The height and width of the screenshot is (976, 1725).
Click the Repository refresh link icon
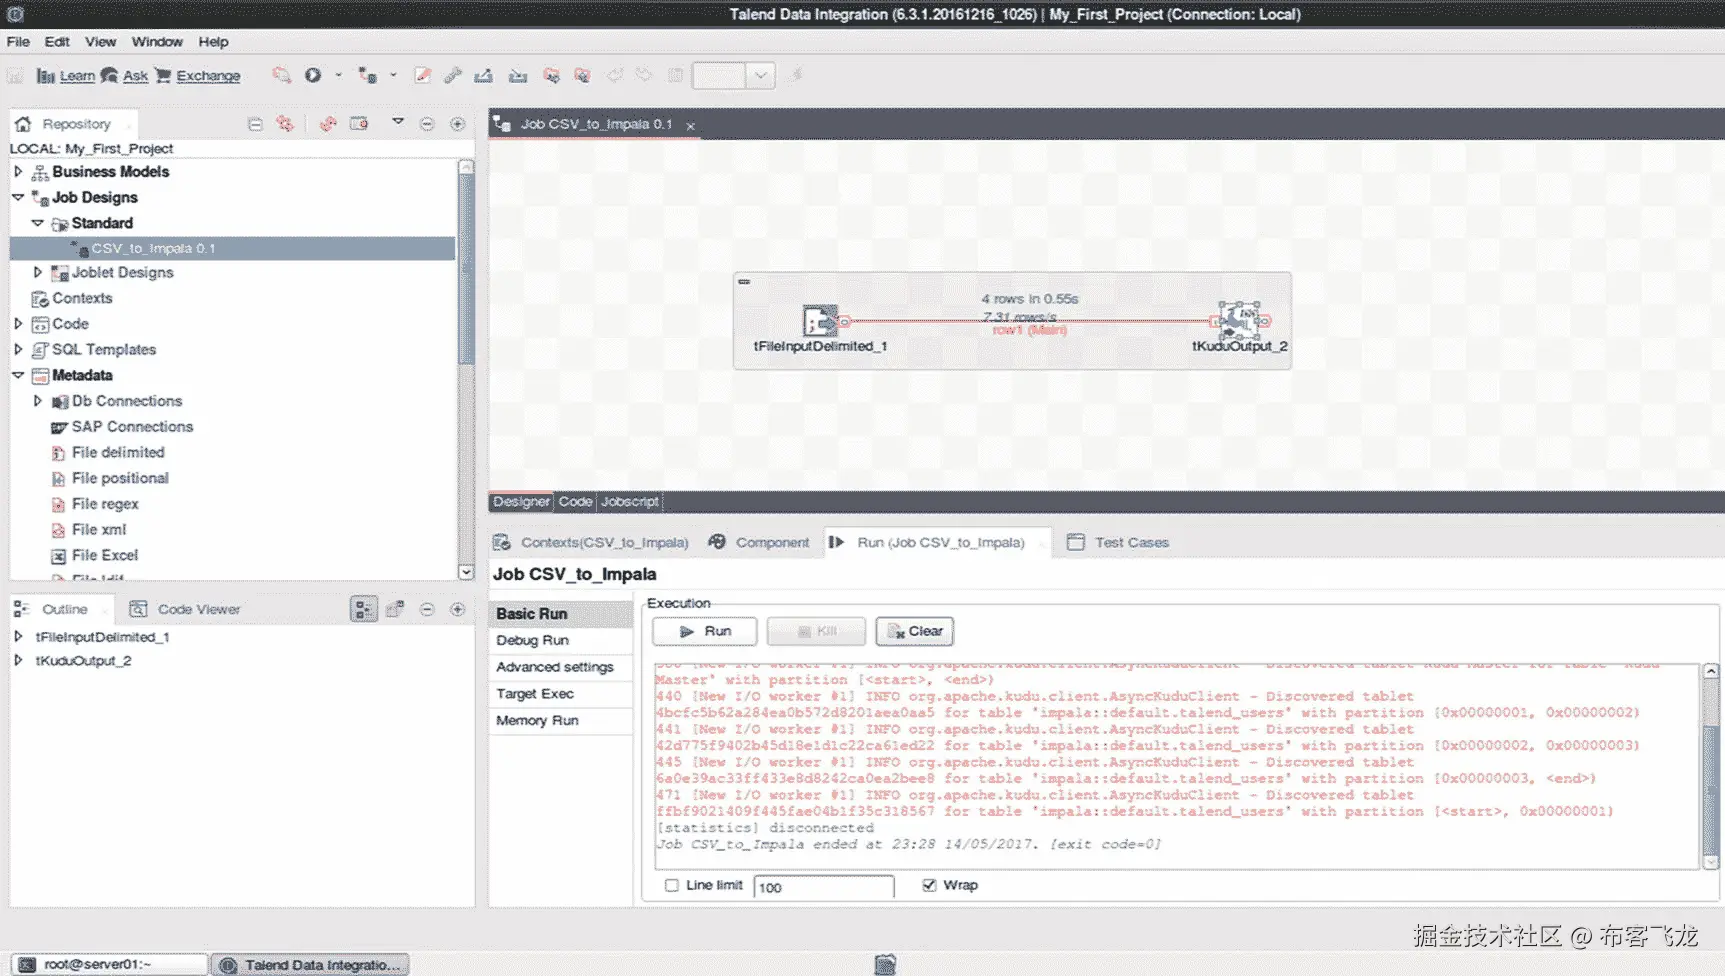coord(286,124)
